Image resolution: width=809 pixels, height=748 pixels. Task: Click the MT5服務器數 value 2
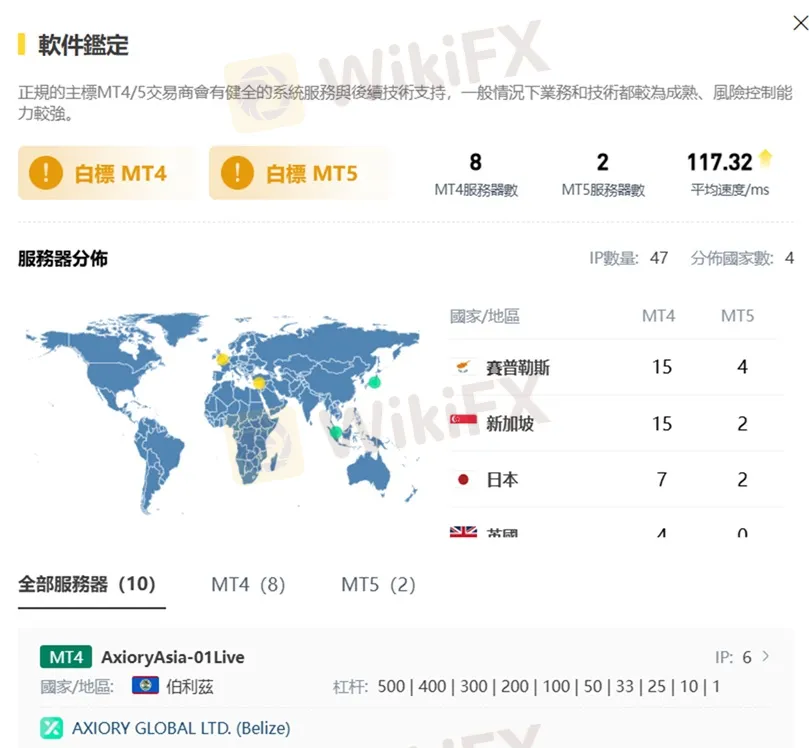pos(603,162)
